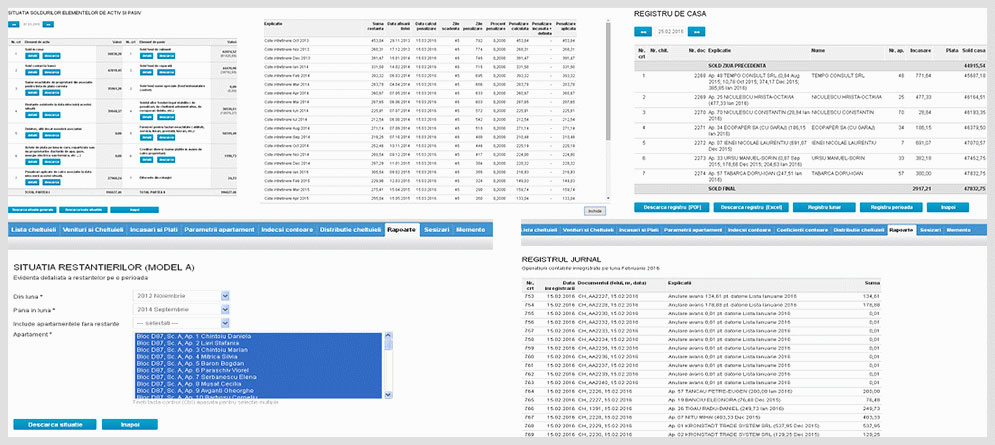Click Registru perioada button
Screen dimensions: 995x445
(892, 206)
